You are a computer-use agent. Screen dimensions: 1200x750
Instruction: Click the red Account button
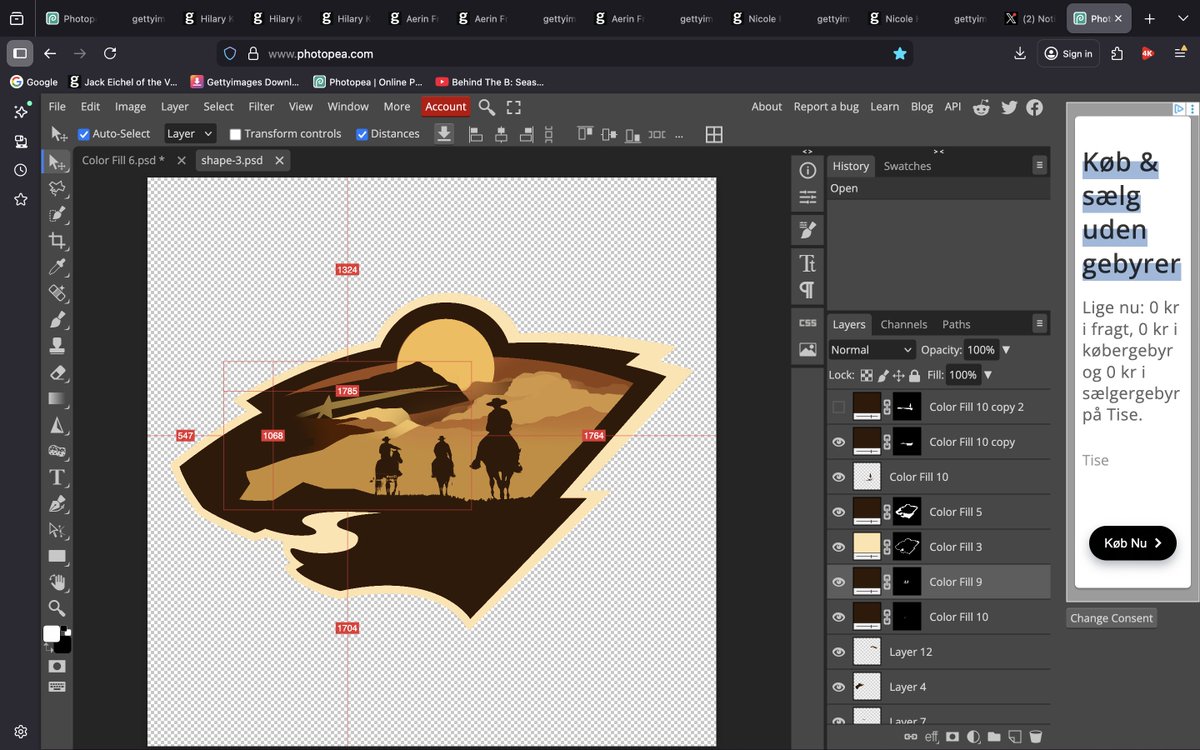pyautogui.click(x=445, y=107)
